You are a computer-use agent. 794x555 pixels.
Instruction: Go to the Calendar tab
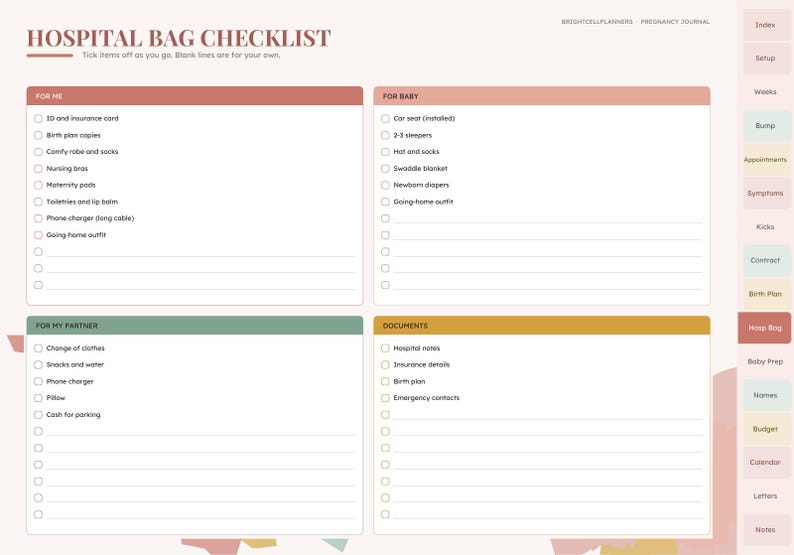click(x=766, y=462)
